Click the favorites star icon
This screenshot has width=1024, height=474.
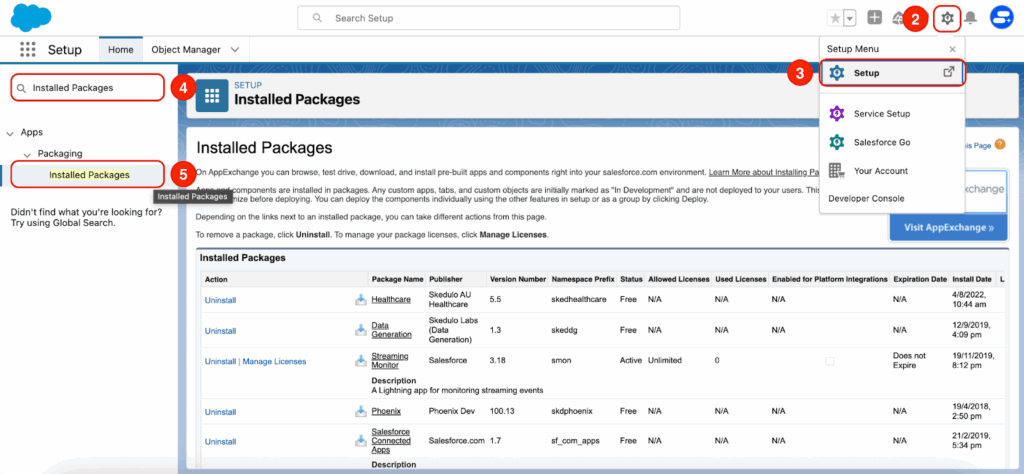click(x=835, y=18)
